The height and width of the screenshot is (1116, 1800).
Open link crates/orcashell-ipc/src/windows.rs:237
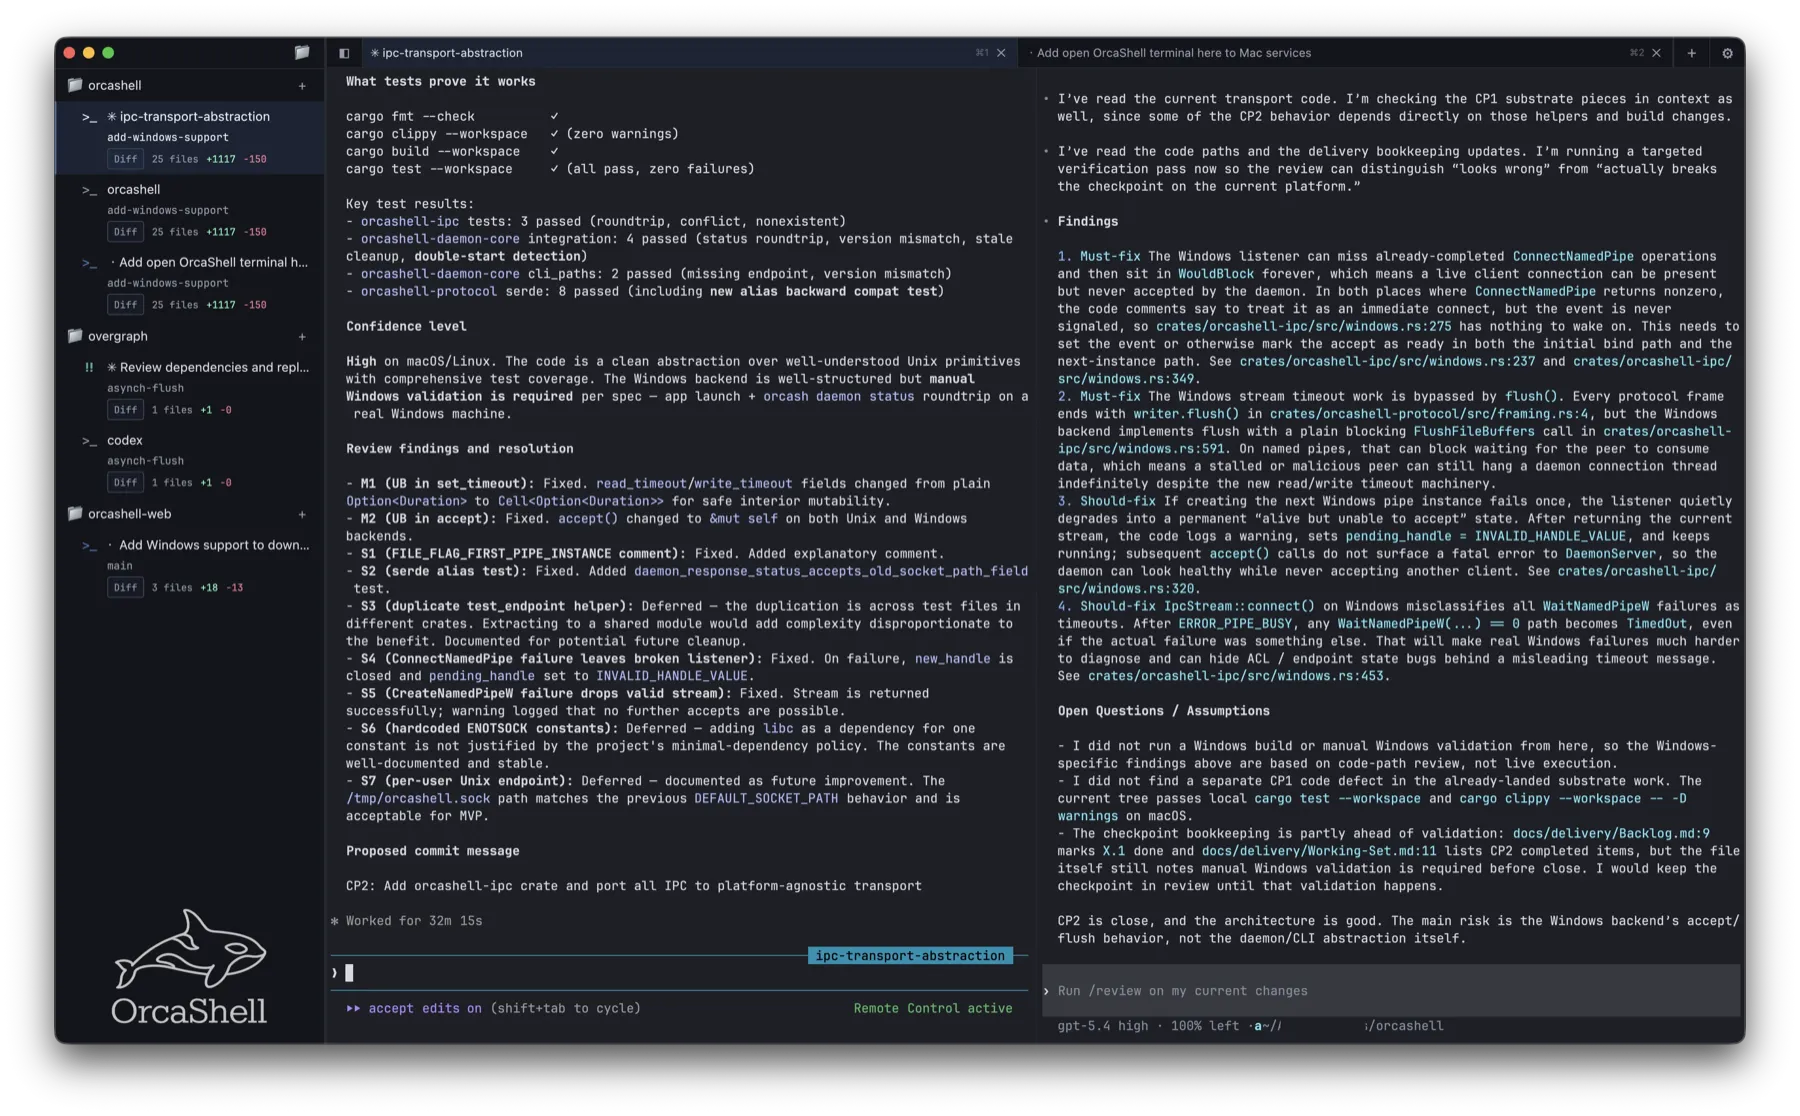pos(1387,362)
